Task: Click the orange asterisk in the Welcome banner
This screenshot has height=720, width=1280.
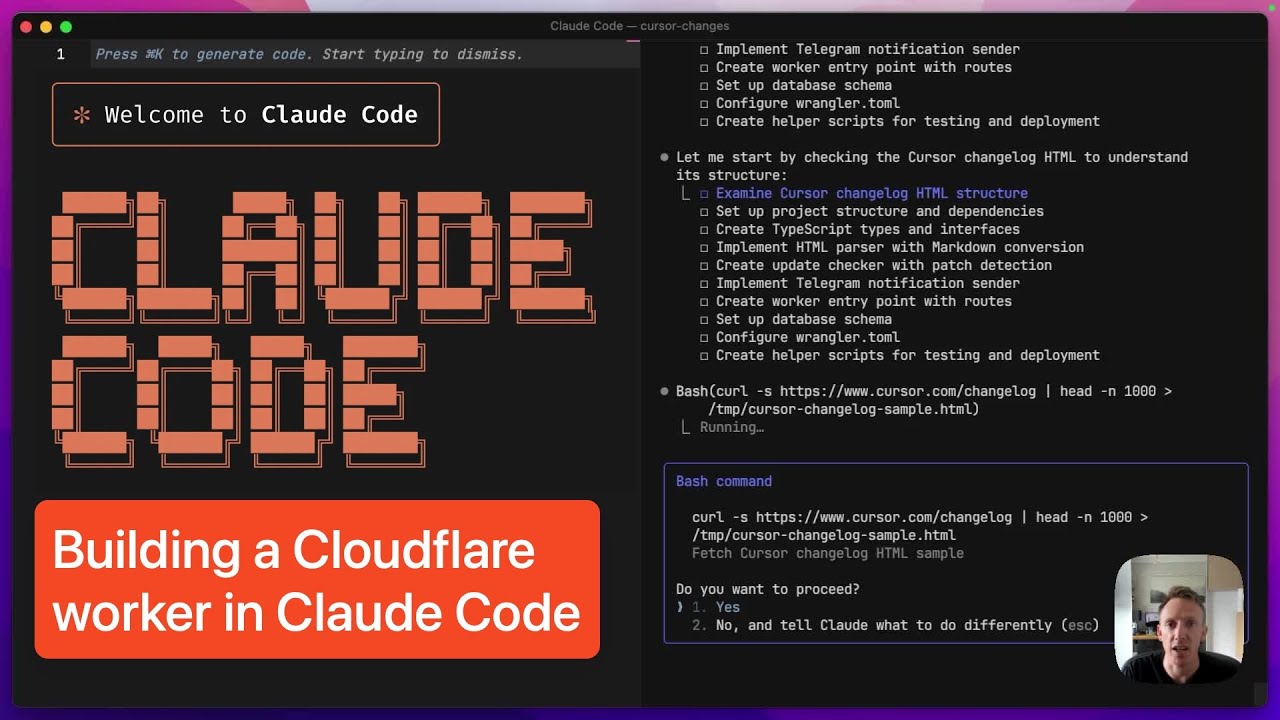Action: (x=82, y=115)
